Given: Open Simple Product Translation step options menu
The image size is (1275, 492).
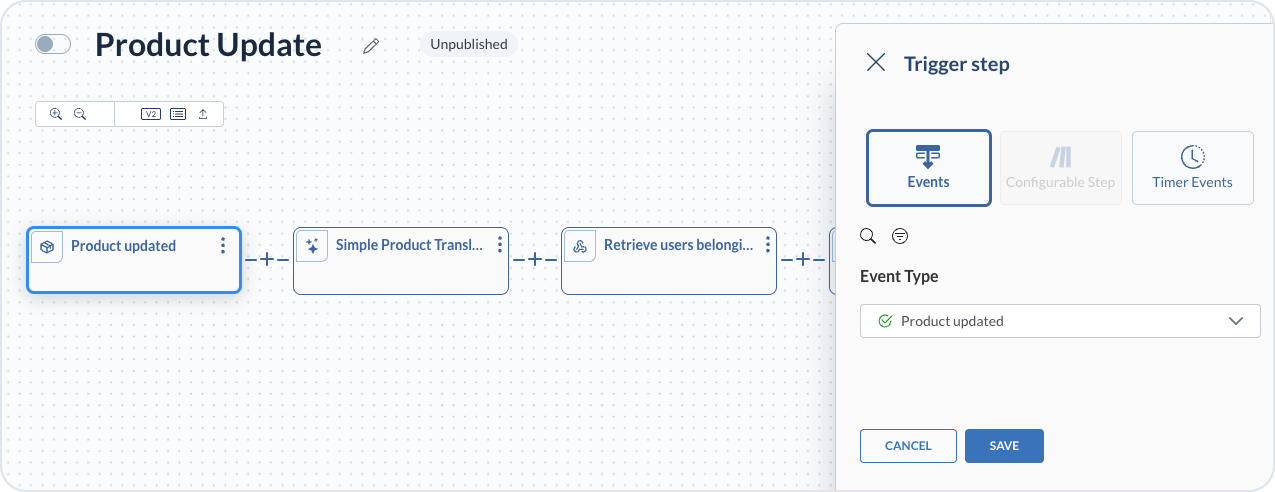Looking at the screenshot, I should tap(500, 245).
